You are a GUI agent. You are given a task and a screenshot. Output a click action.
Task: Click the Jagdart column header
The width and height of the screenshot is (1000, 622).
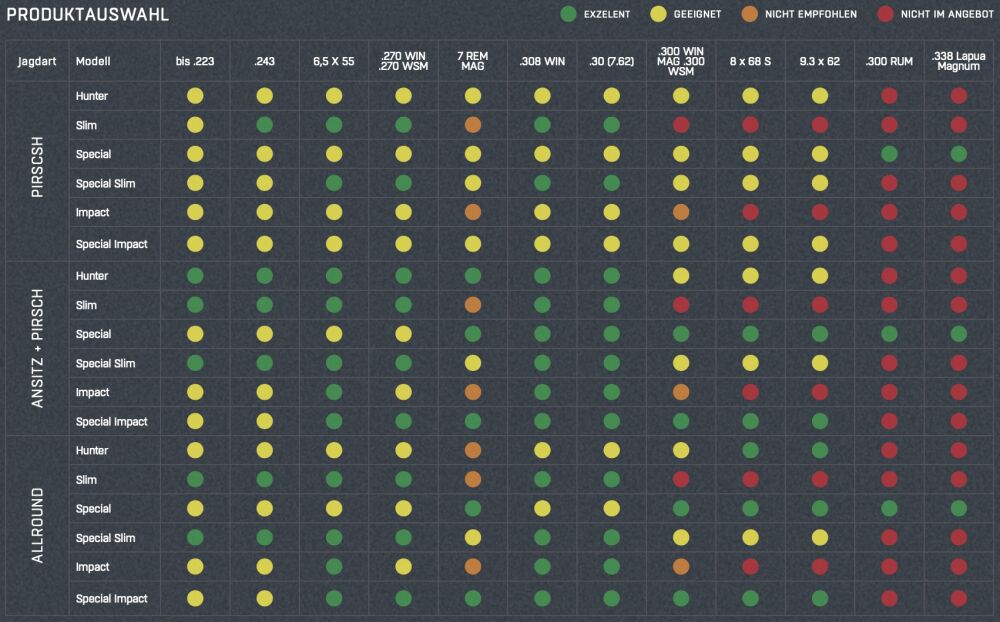coord(37,61)
